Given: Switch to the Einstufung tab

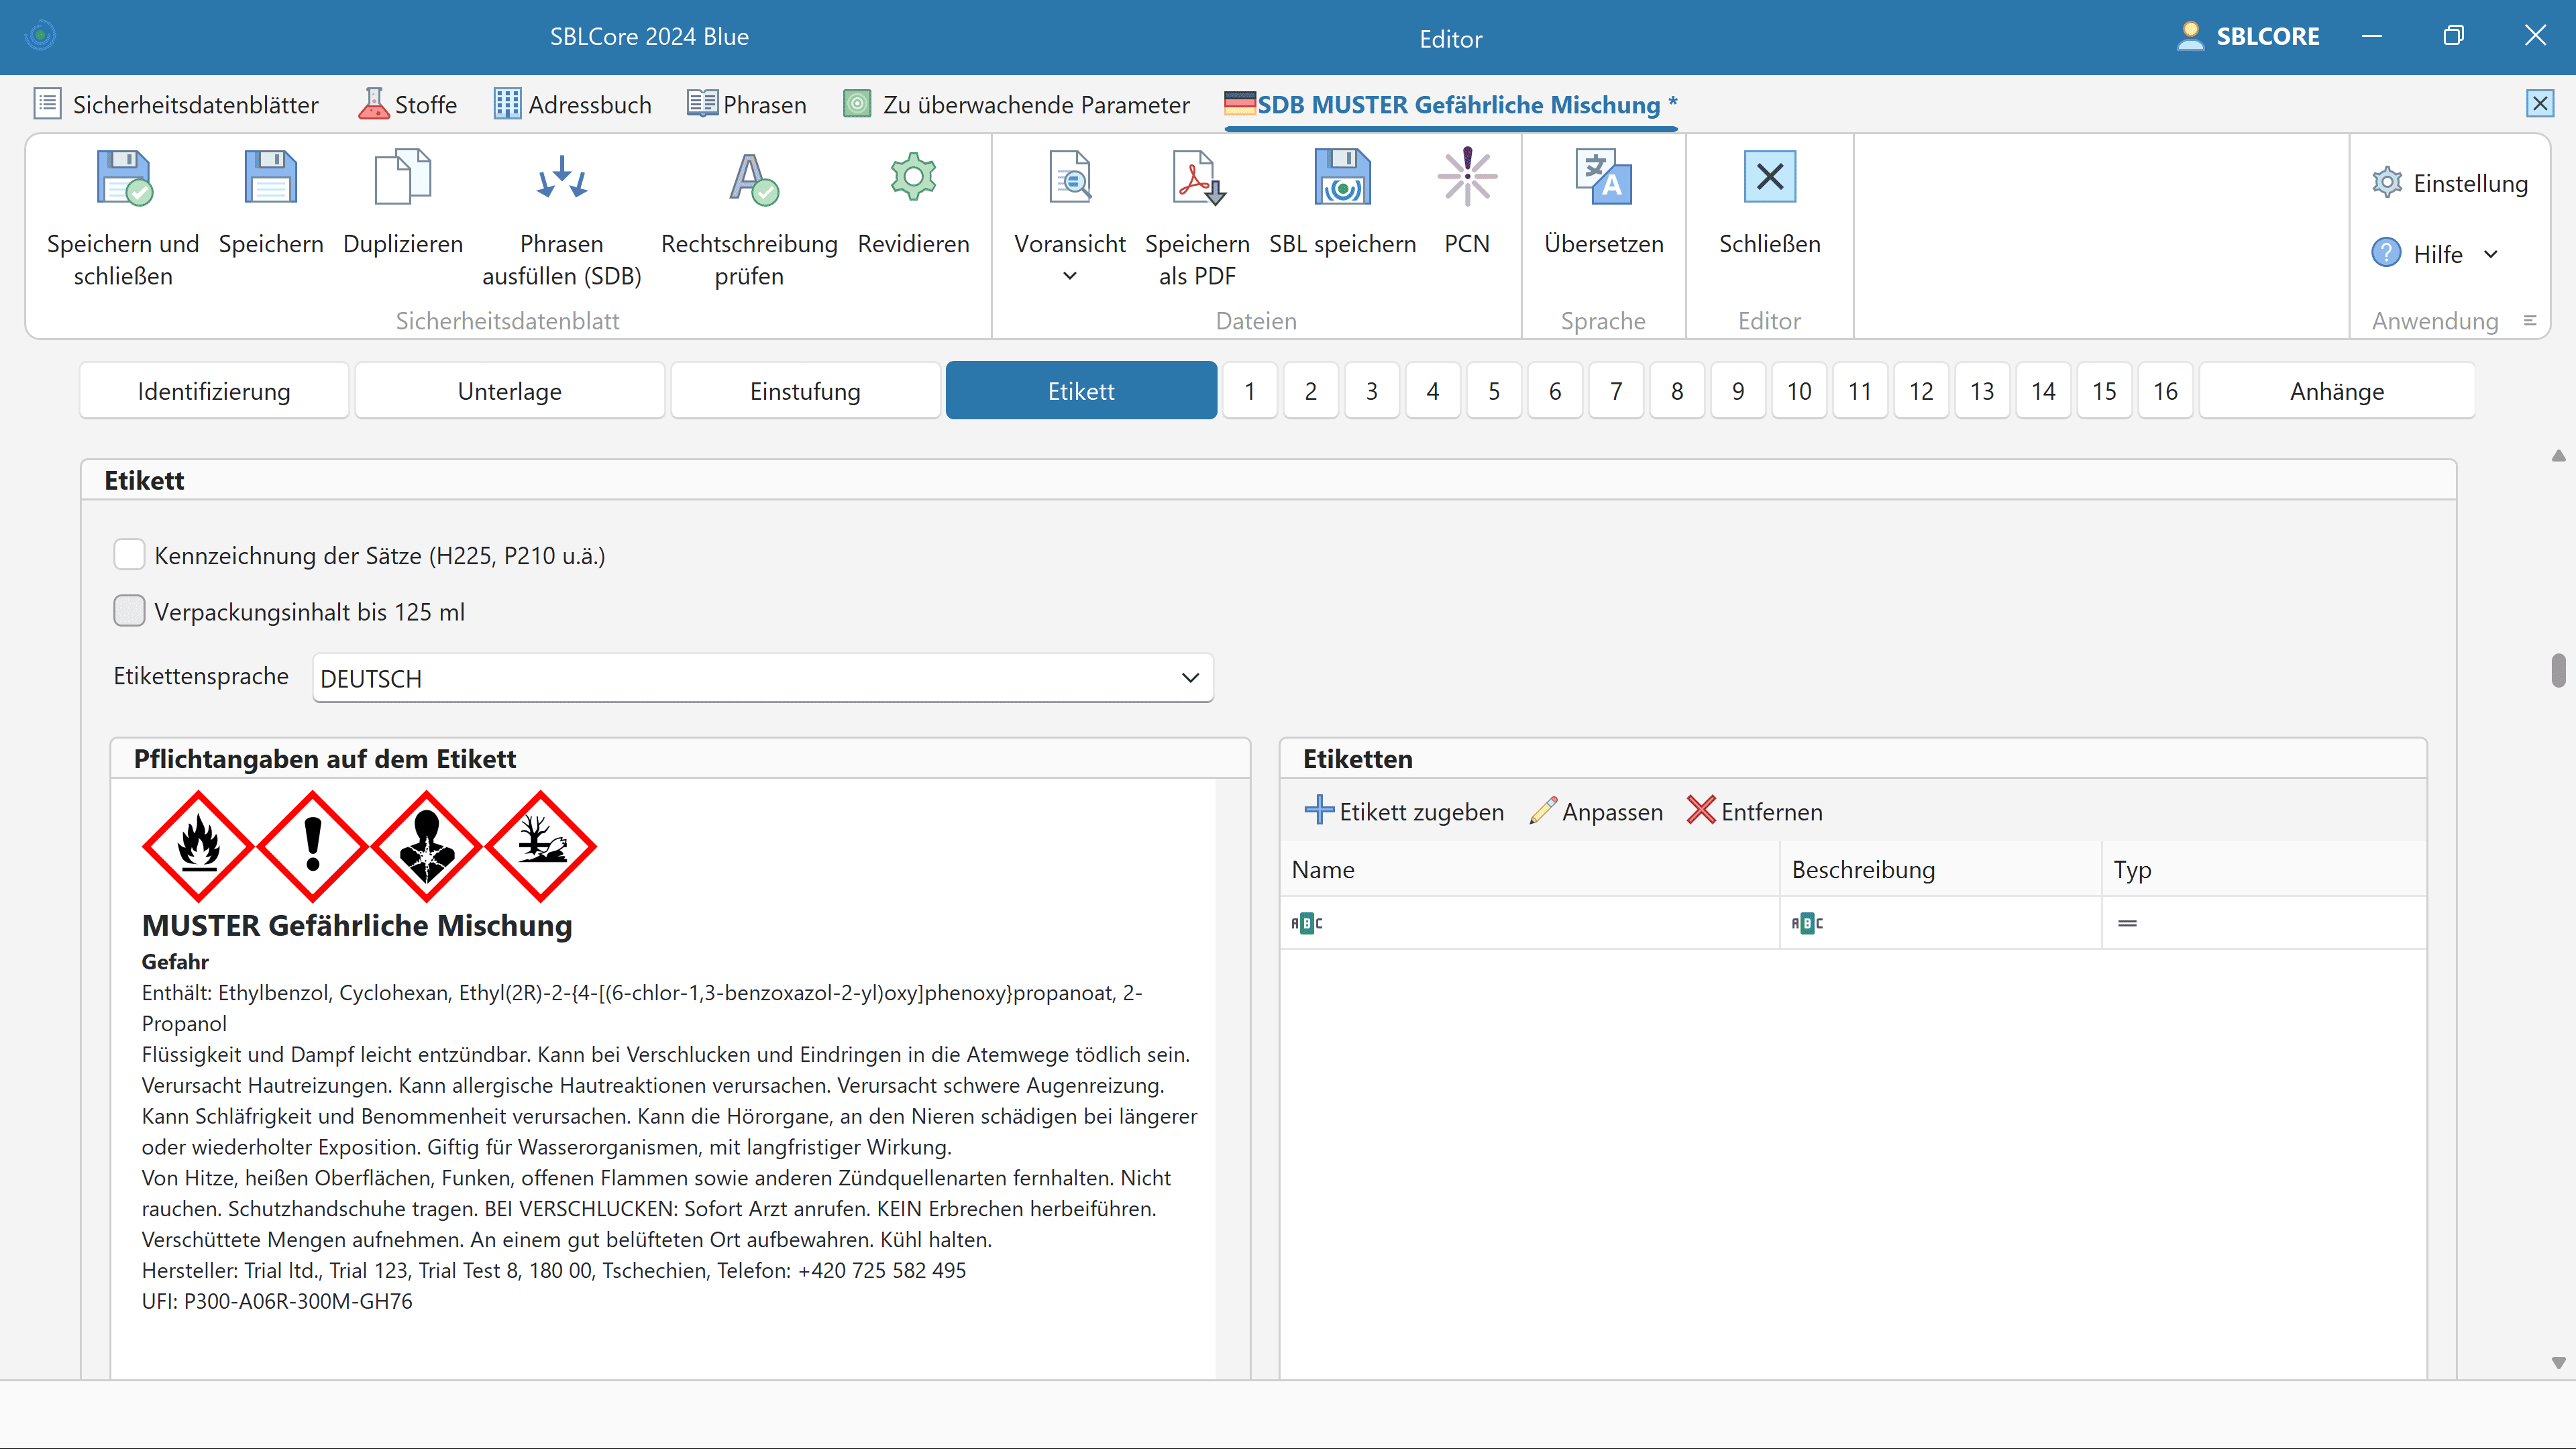Looking at the screenshot, I should (x=805, y=391).
